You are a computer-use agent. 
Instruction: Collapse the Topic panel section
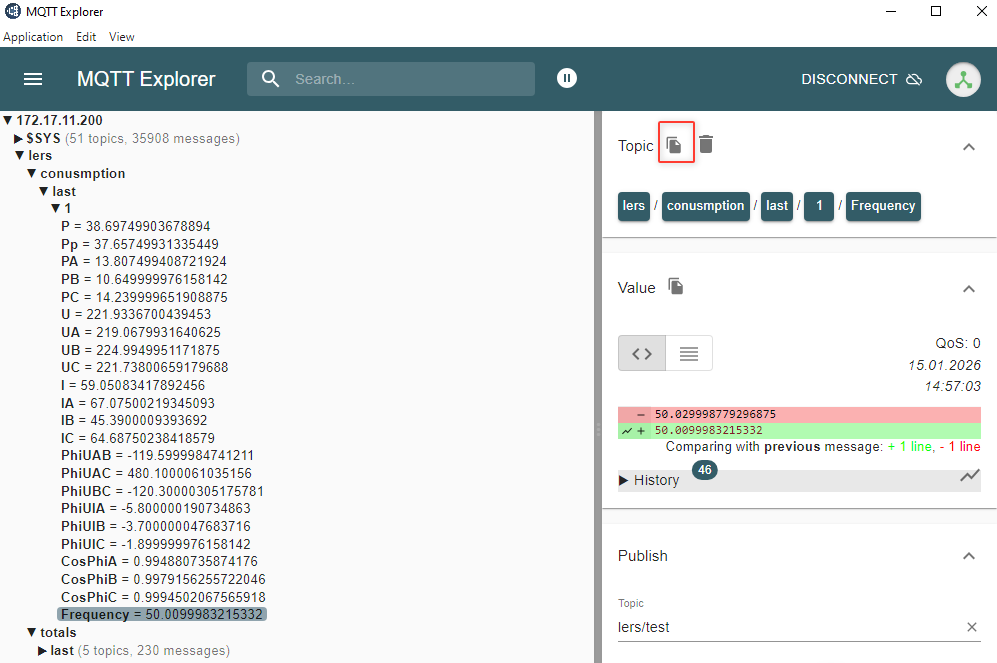click(x=967, y=147)
